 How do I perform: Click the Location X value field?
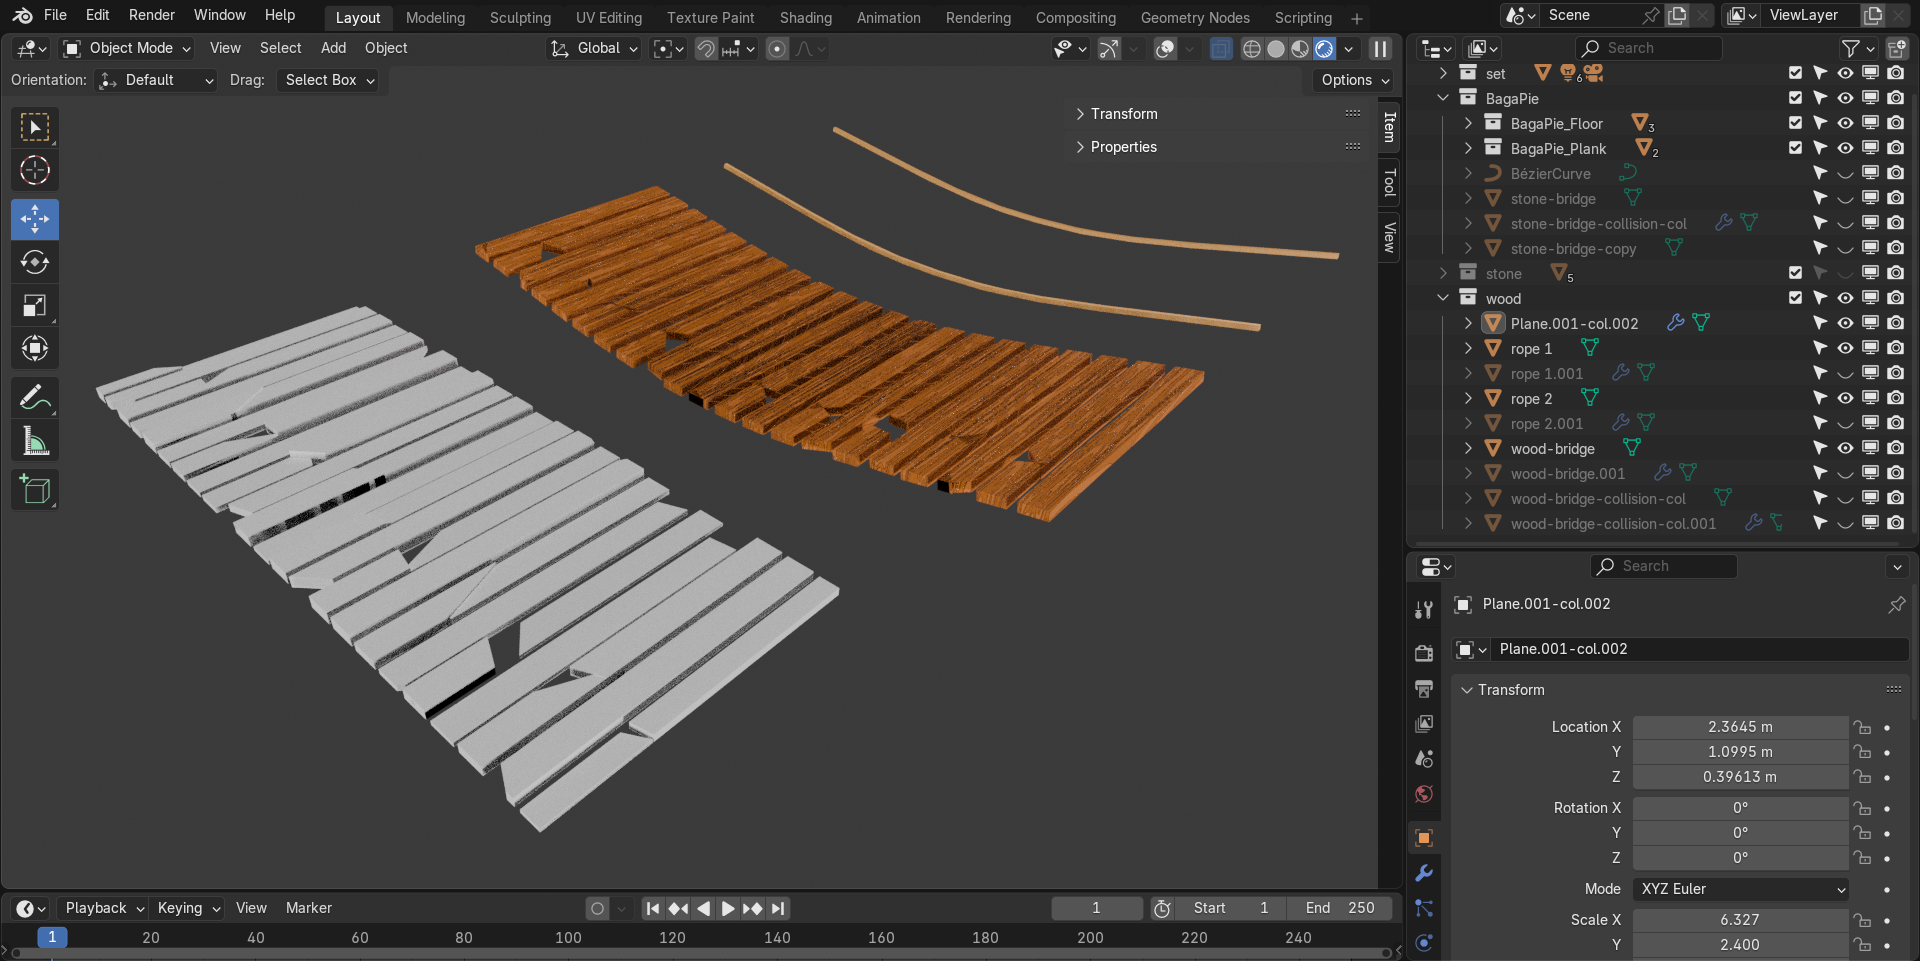pos(1739,727)
